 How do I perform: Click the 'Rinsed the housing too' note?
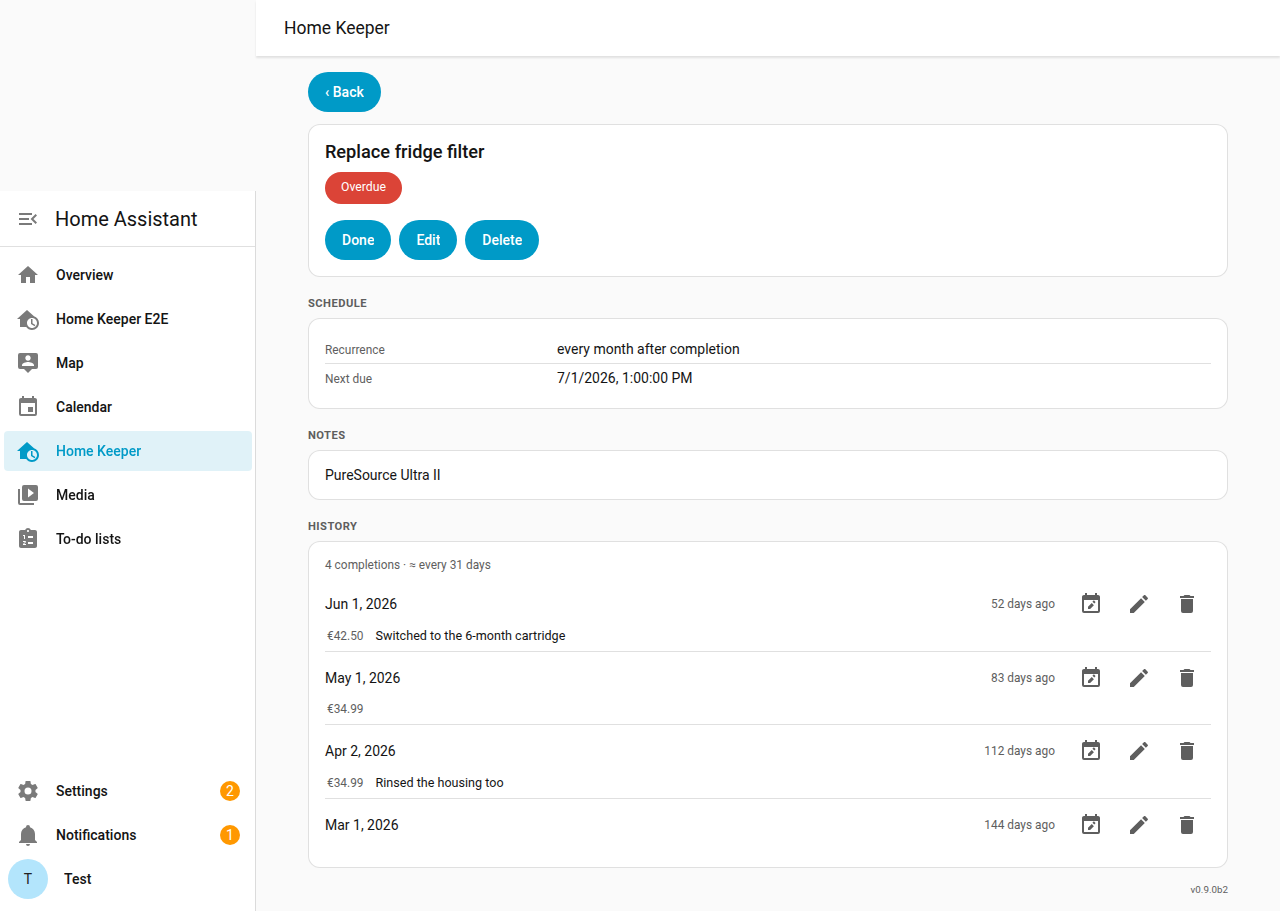coord(440,783)
